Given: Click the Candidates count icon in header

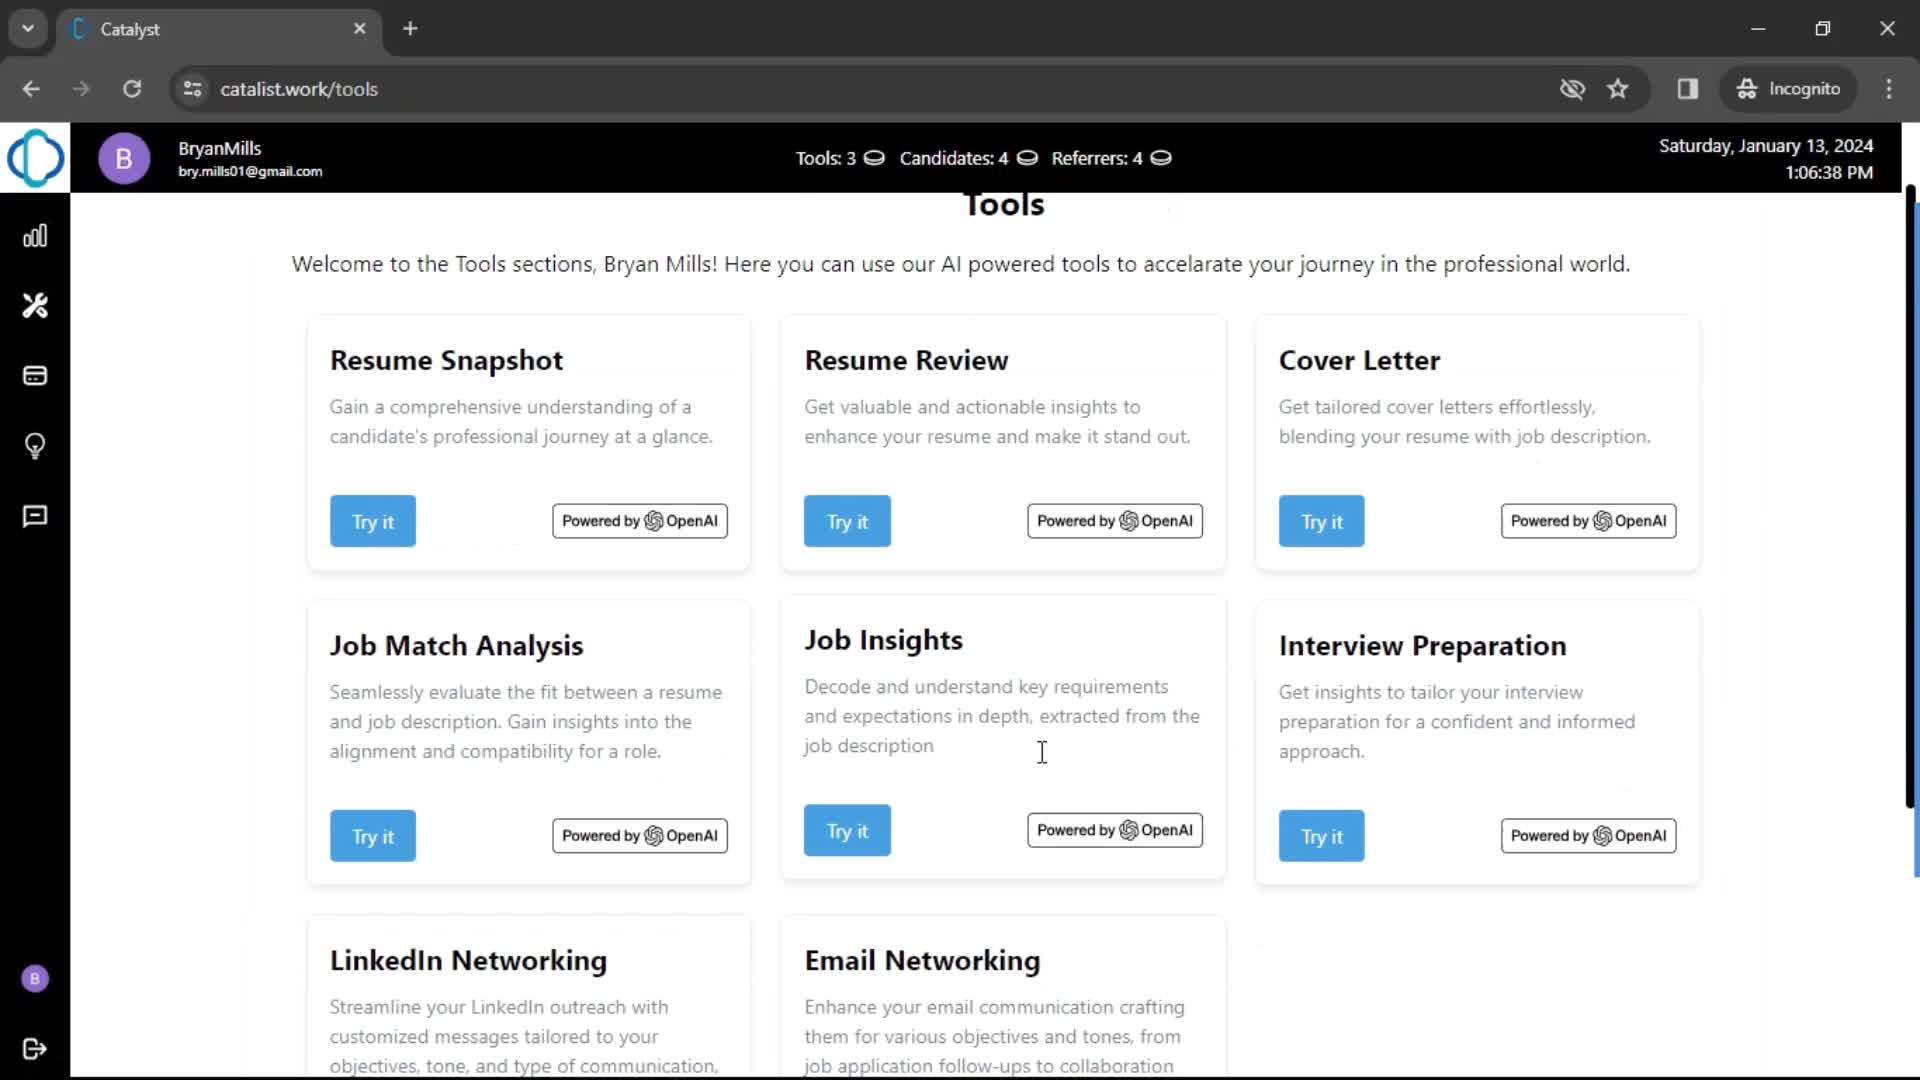Looking at the screenshot, I should tap(1026, 158).
